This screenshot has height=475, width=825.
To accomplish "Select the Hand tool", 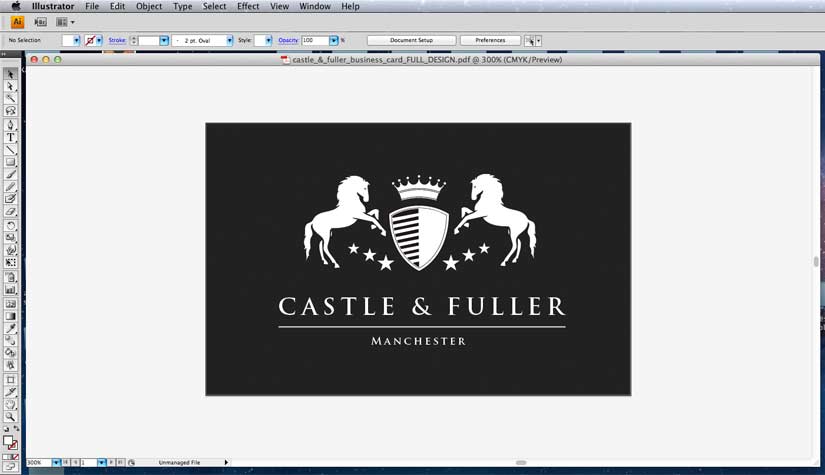I will coord(11,405).
